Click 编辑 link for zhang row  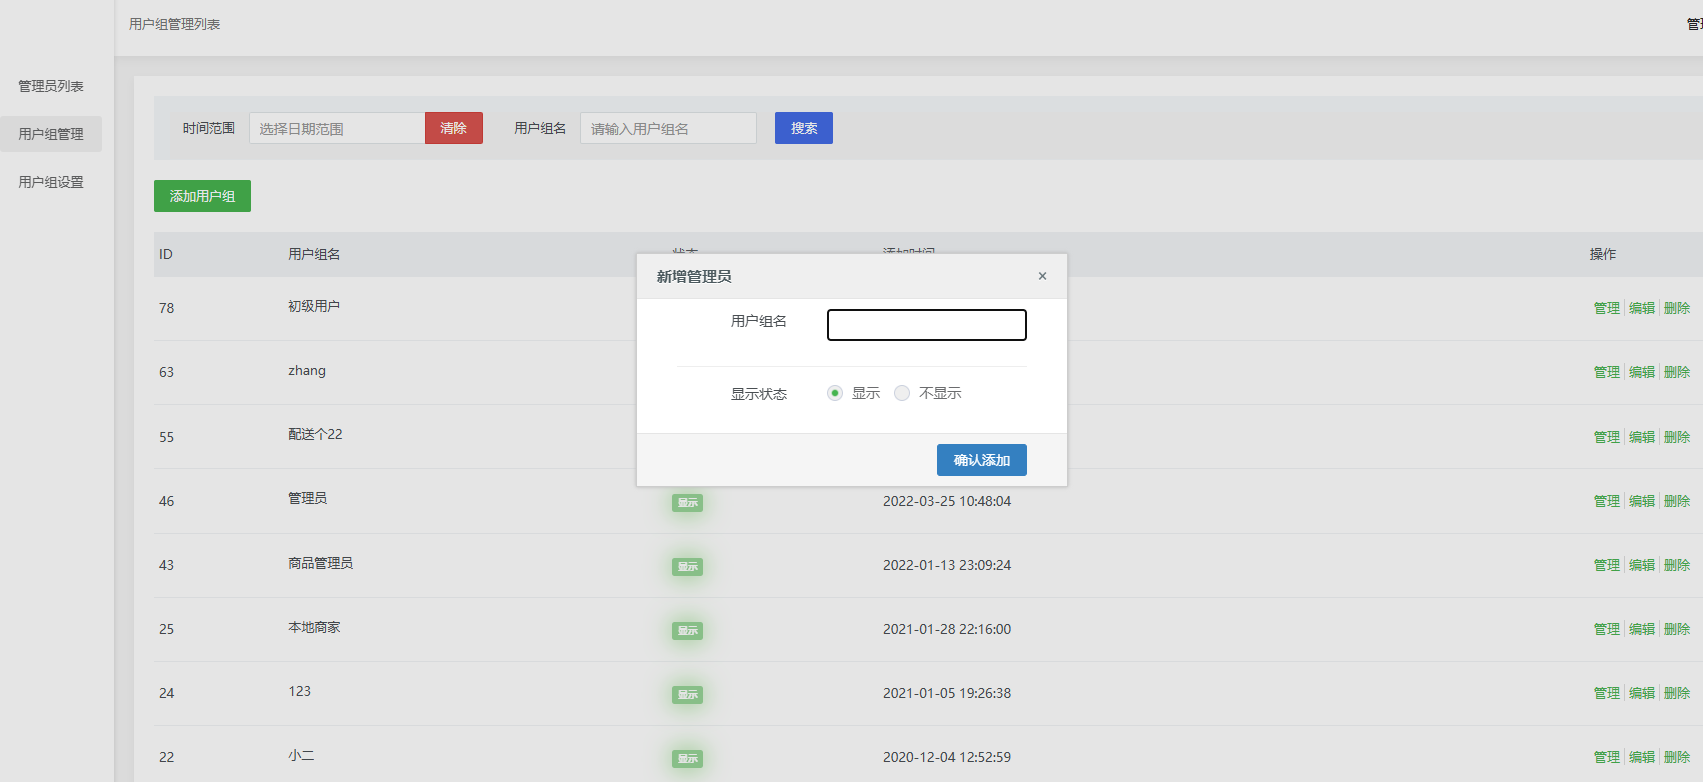tap(1641, 372)
